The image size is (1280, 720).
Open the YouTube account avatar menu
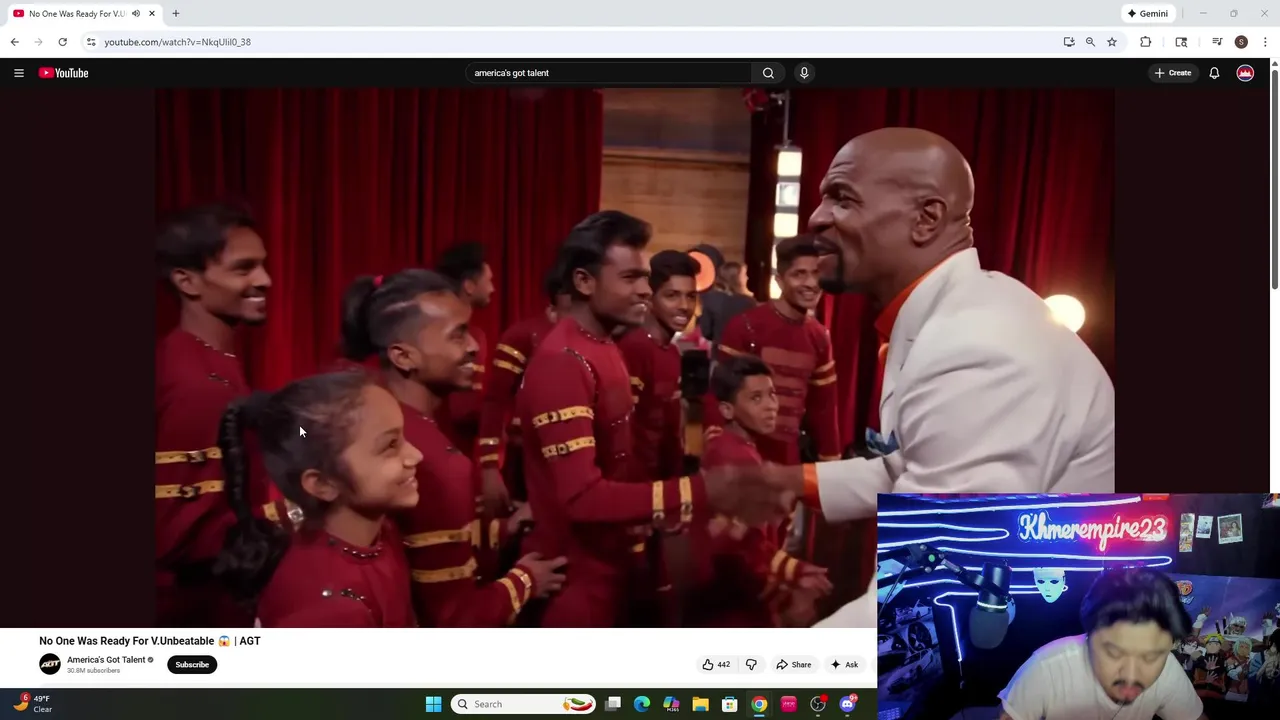[x=1245, y=73]
